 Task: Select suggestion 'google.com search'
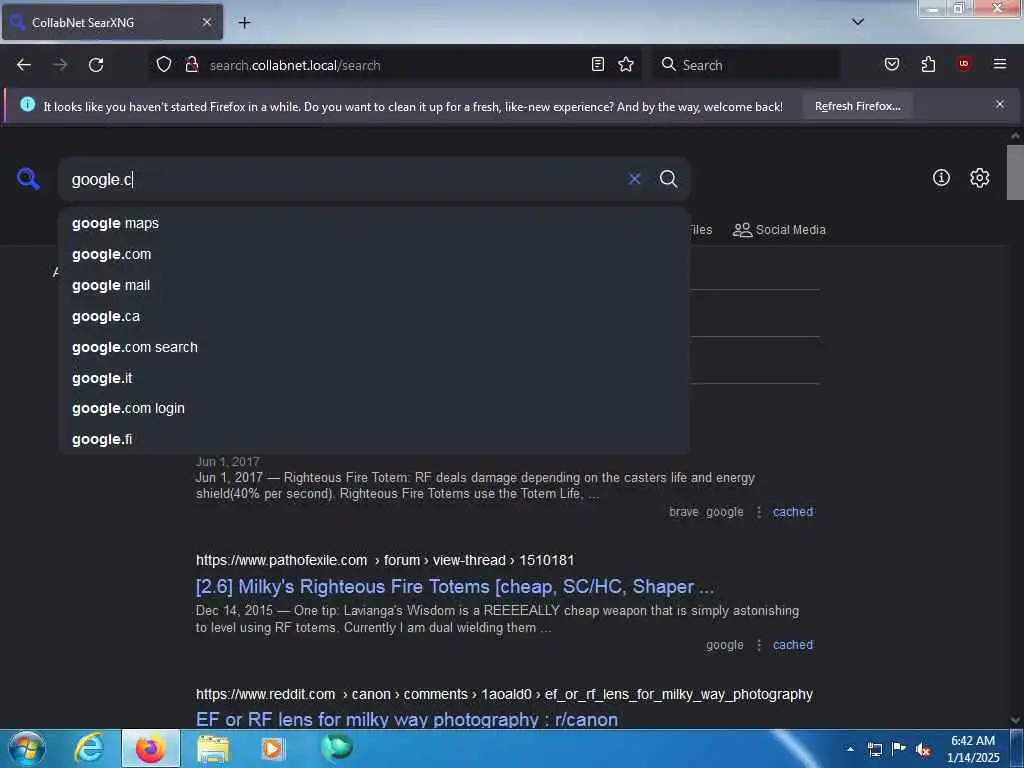click(x=374, y=347)
